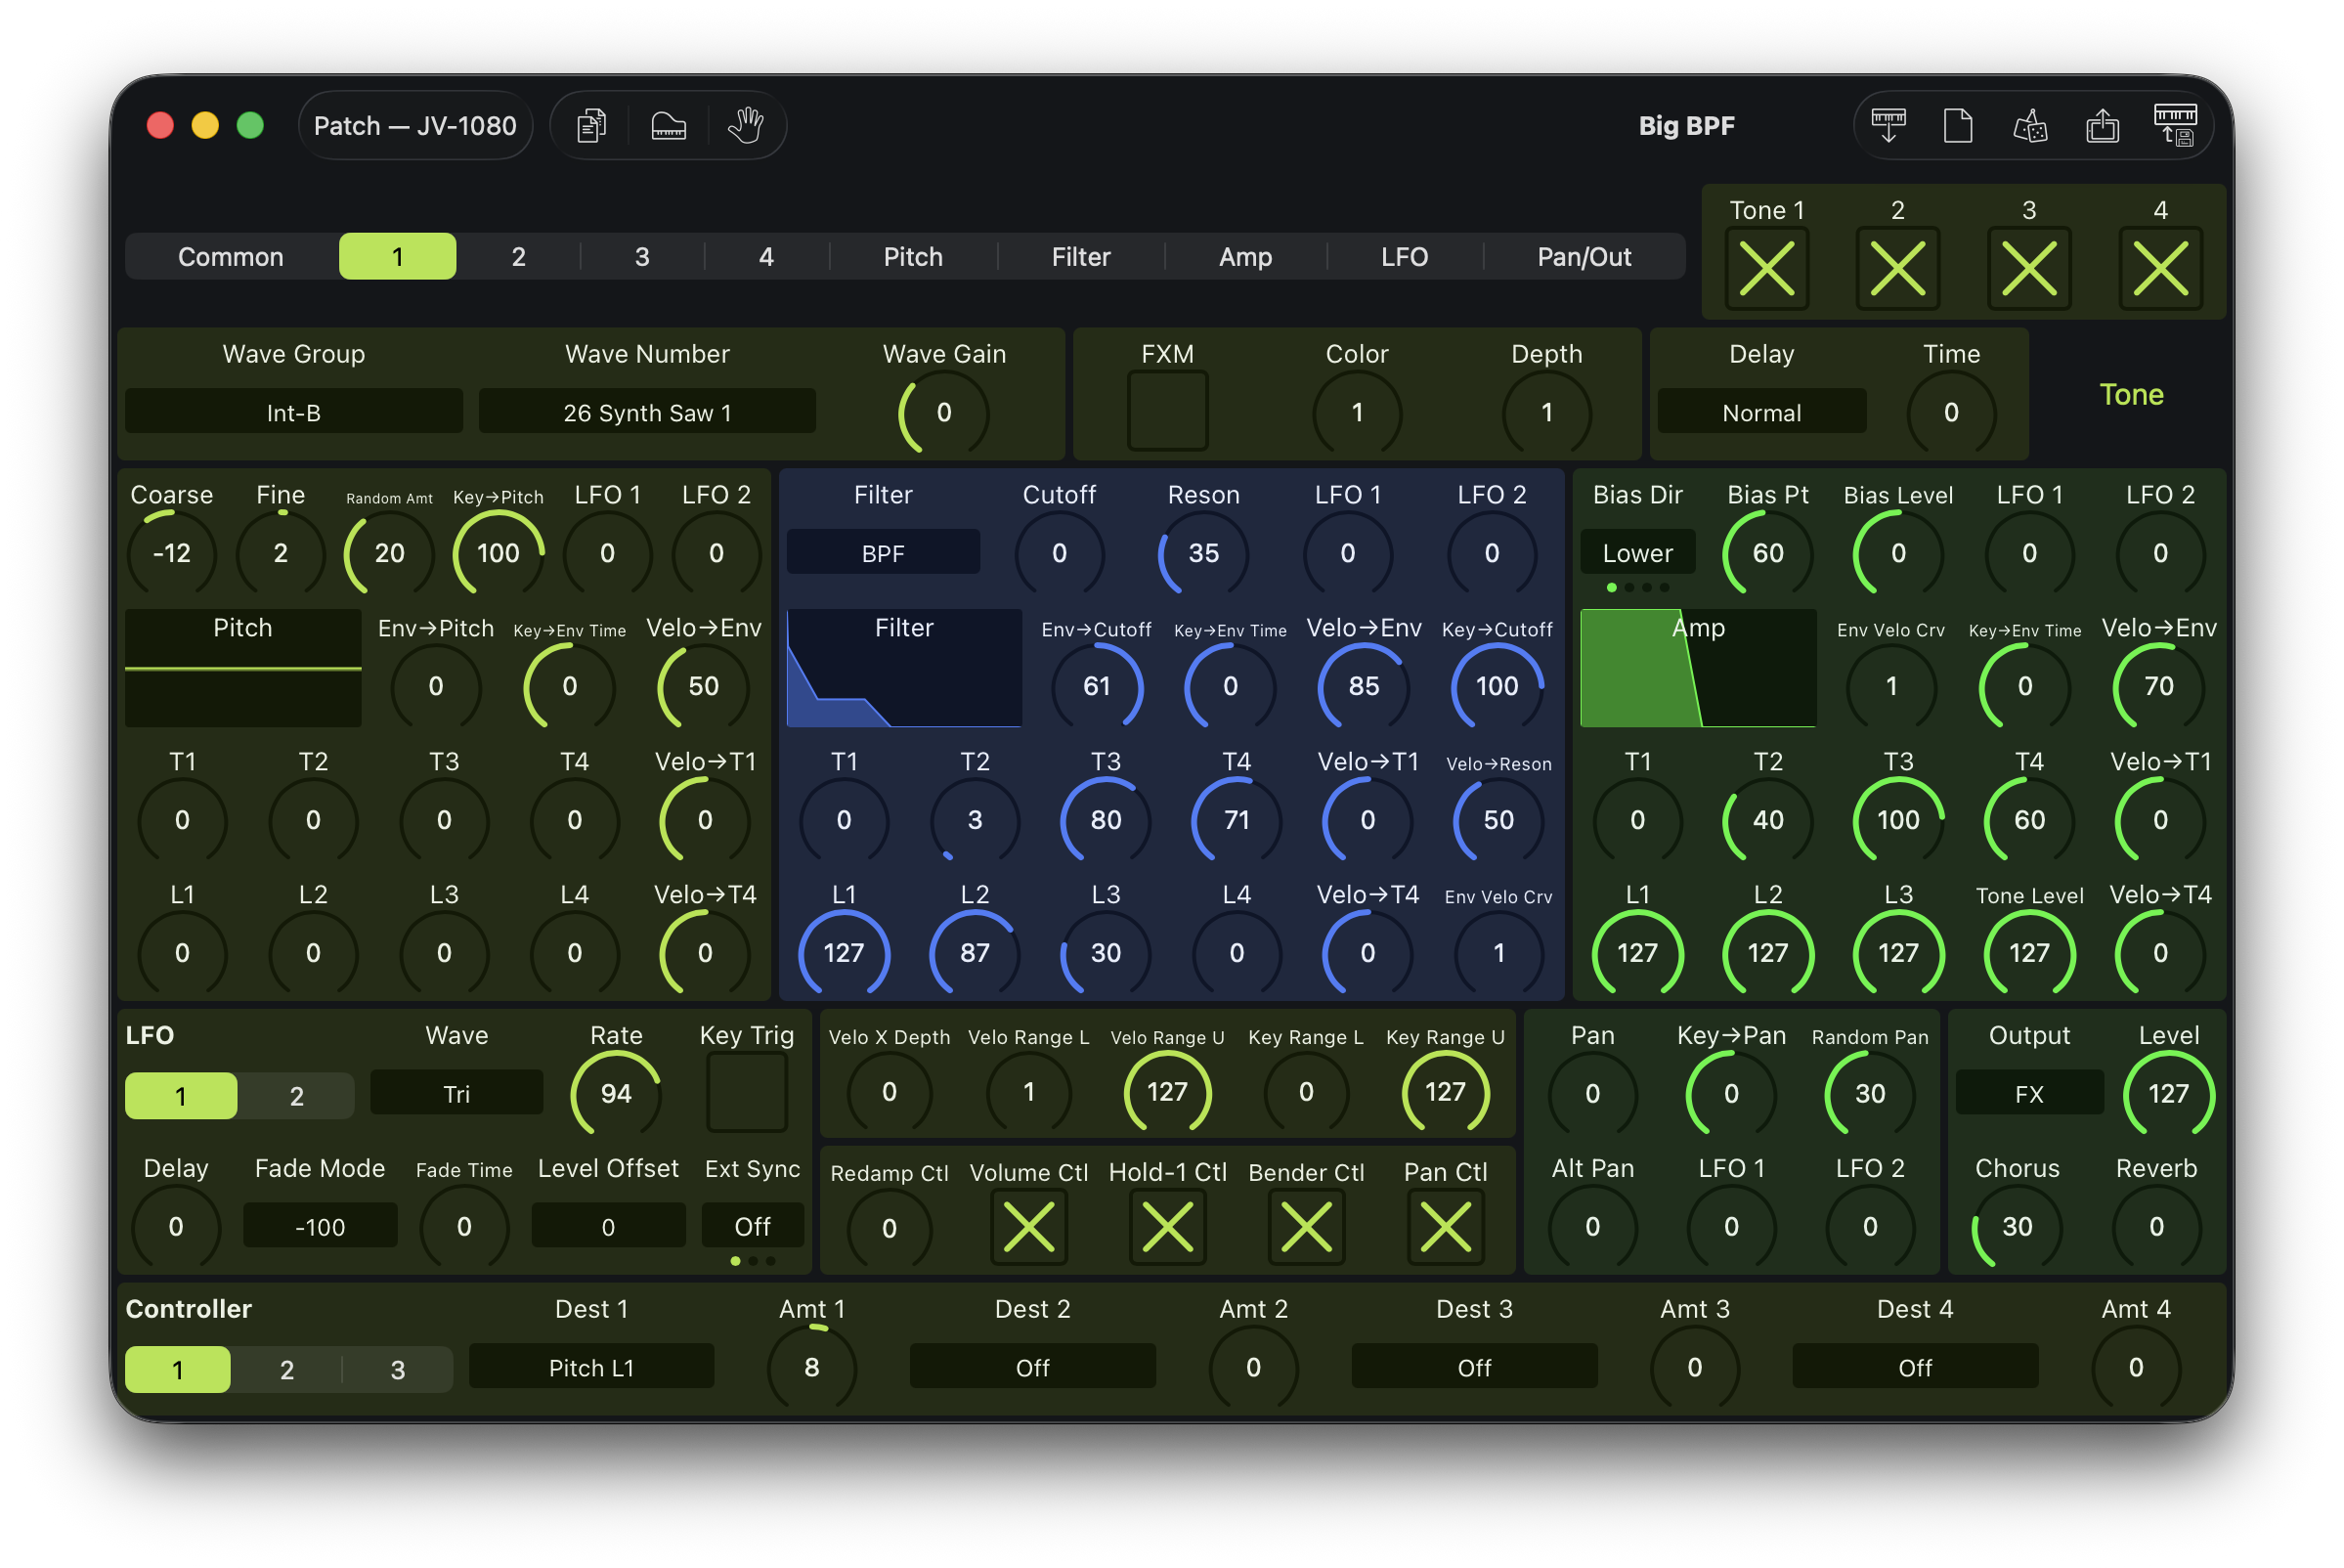The image size is (2344, 1568).
Task: Click the green Tone label
Action: [x=2131, y=394]
